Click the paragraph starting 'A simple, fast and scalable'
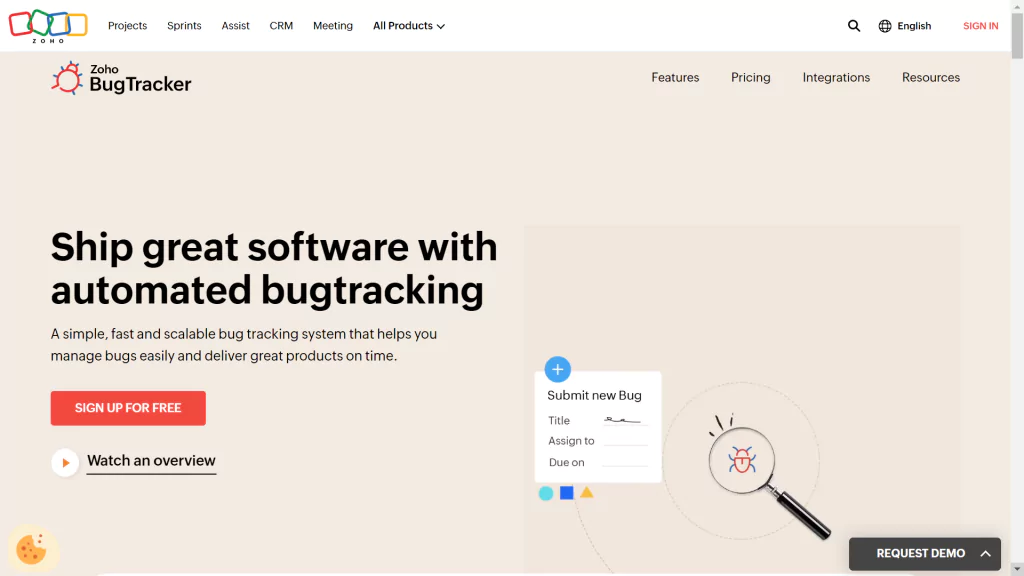The height and width of the screenshot is (576, 1024). (x=244, y=345)
